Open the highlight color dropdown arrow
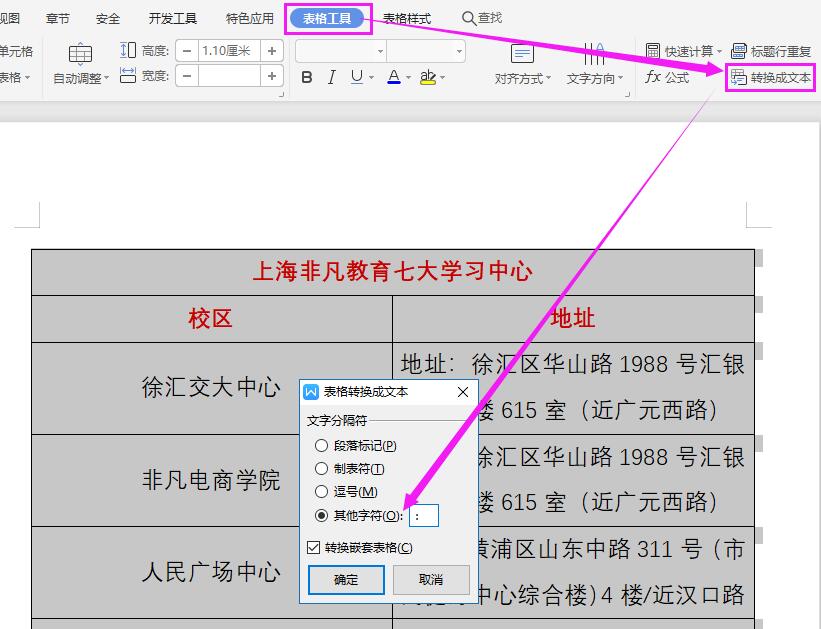The width and height of the screenshot is (821, 629). coord(442,78)
